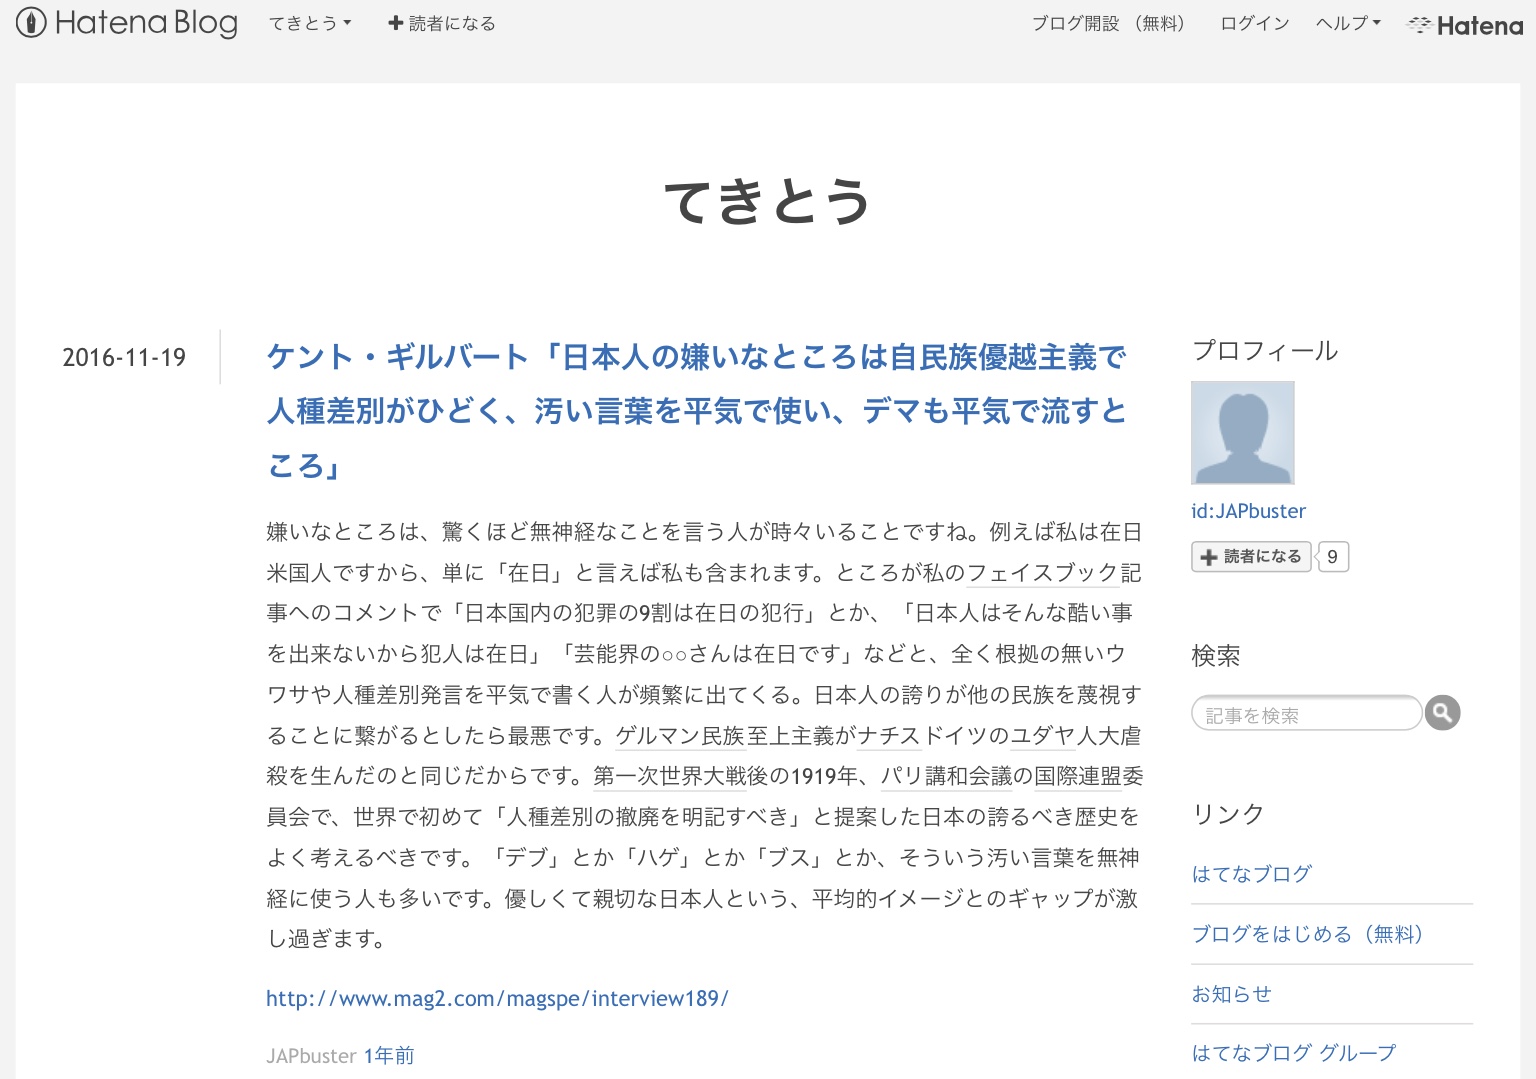Open the てきとう dropdown in top bar

coord(310,23)
